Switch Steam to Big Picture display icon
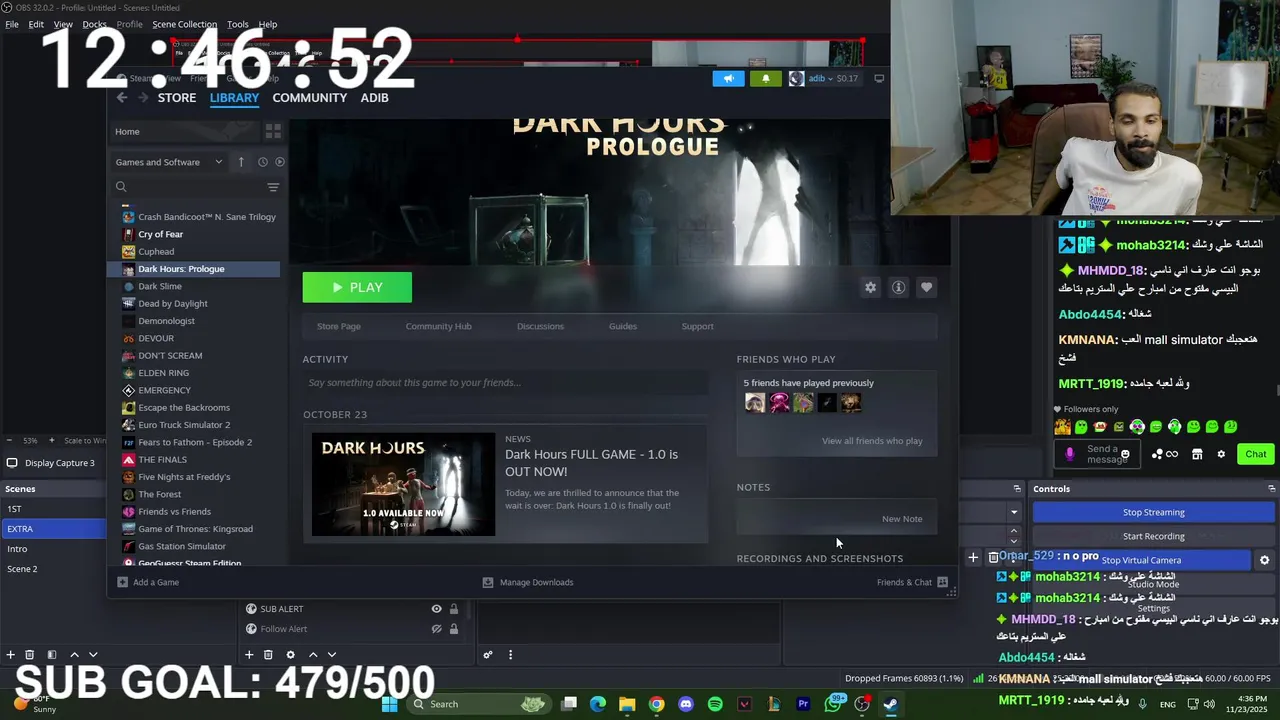1280x720 pixels. [879, 78]
